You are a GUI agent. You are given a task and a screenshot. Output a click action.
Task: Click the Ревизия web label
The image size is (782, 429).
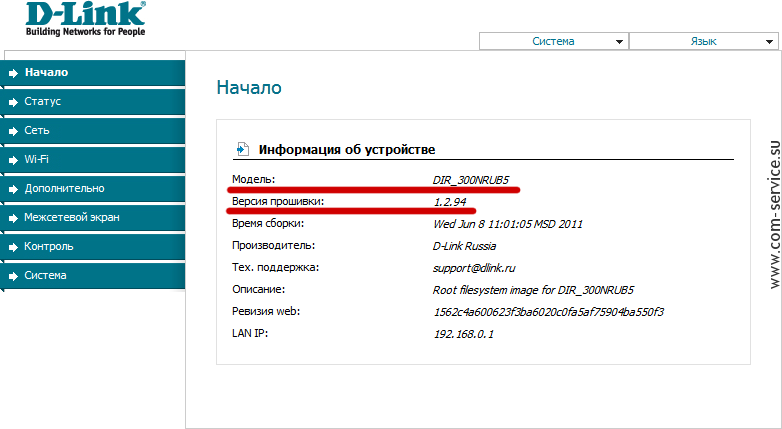click(266, 311)
